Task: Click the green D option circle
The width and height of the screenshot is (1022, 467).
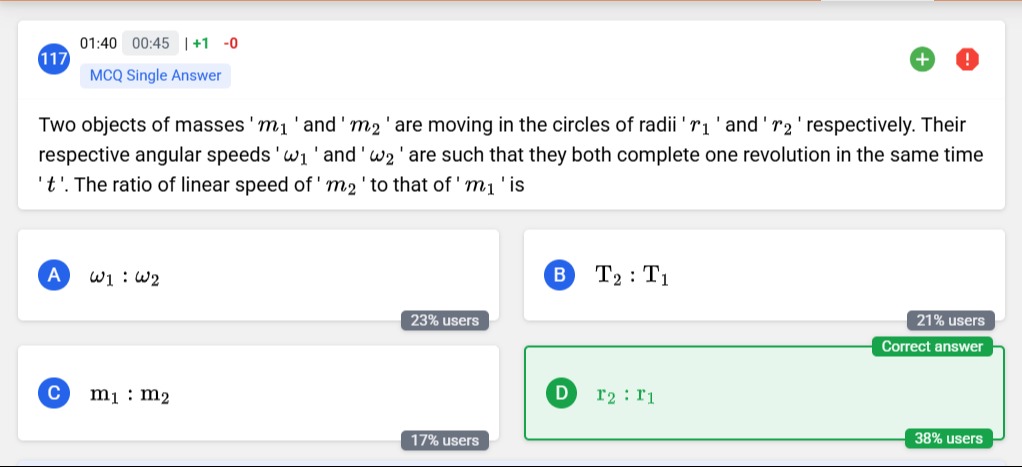Action: click(561, 393)
